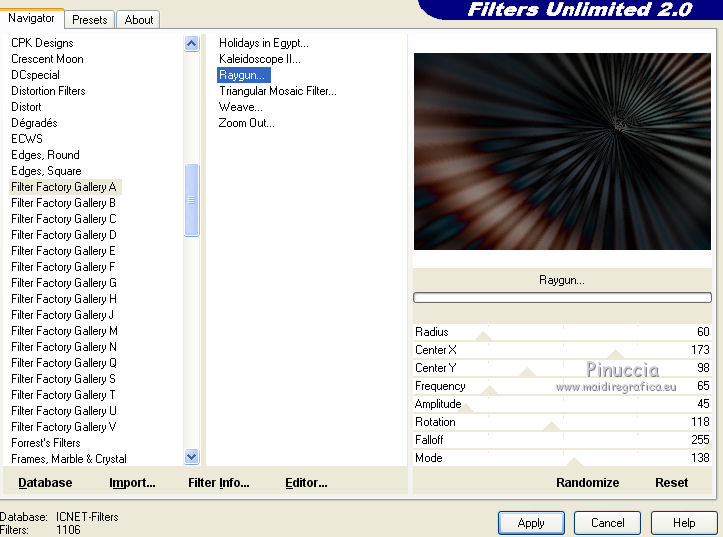This screenshot has height=537, width=723.
Task: Select Filter Factory Gallery V
Action: point(63,427)
